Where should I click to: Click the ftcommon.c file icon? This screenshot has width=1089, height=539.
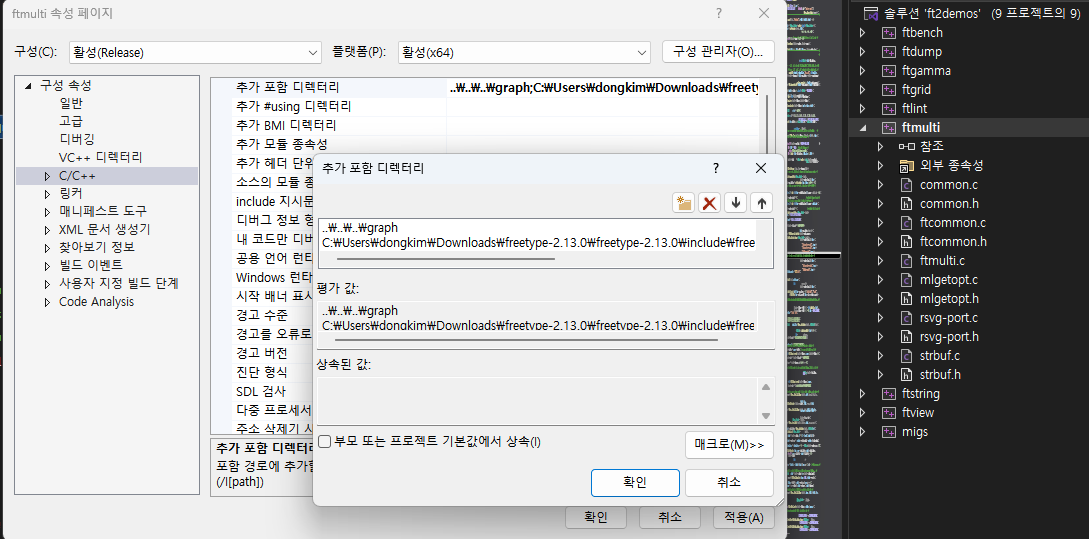[906, 223]
